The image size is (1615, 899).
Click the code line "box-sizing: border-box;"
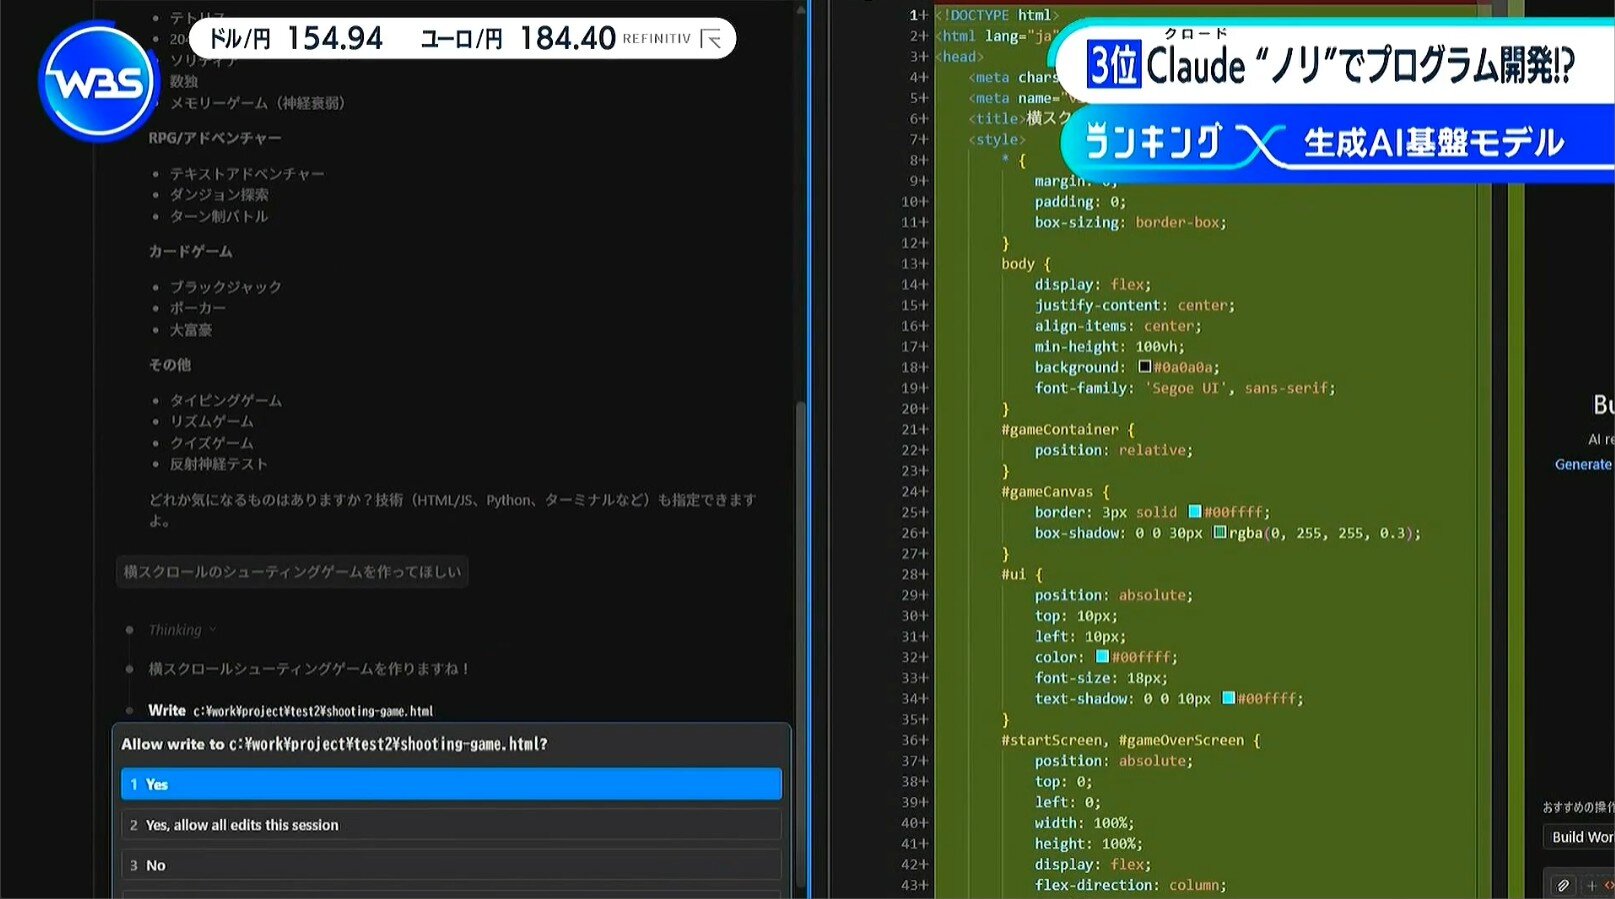click(x=1131, y=222)
